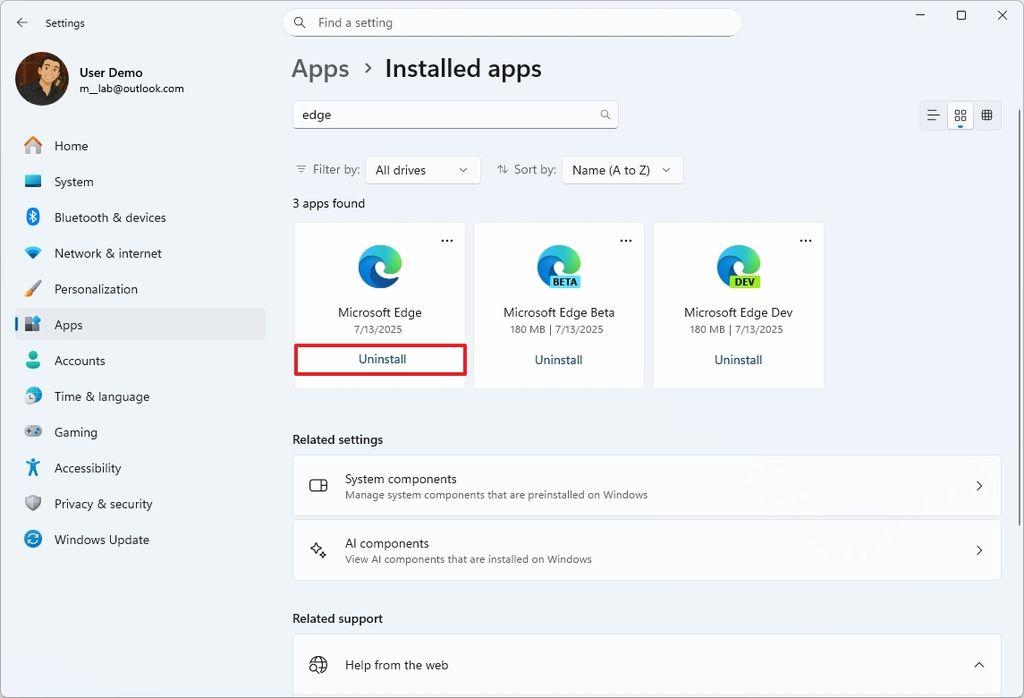
Task: Click the Accessibility figure icon
Action: coord(33,468)
